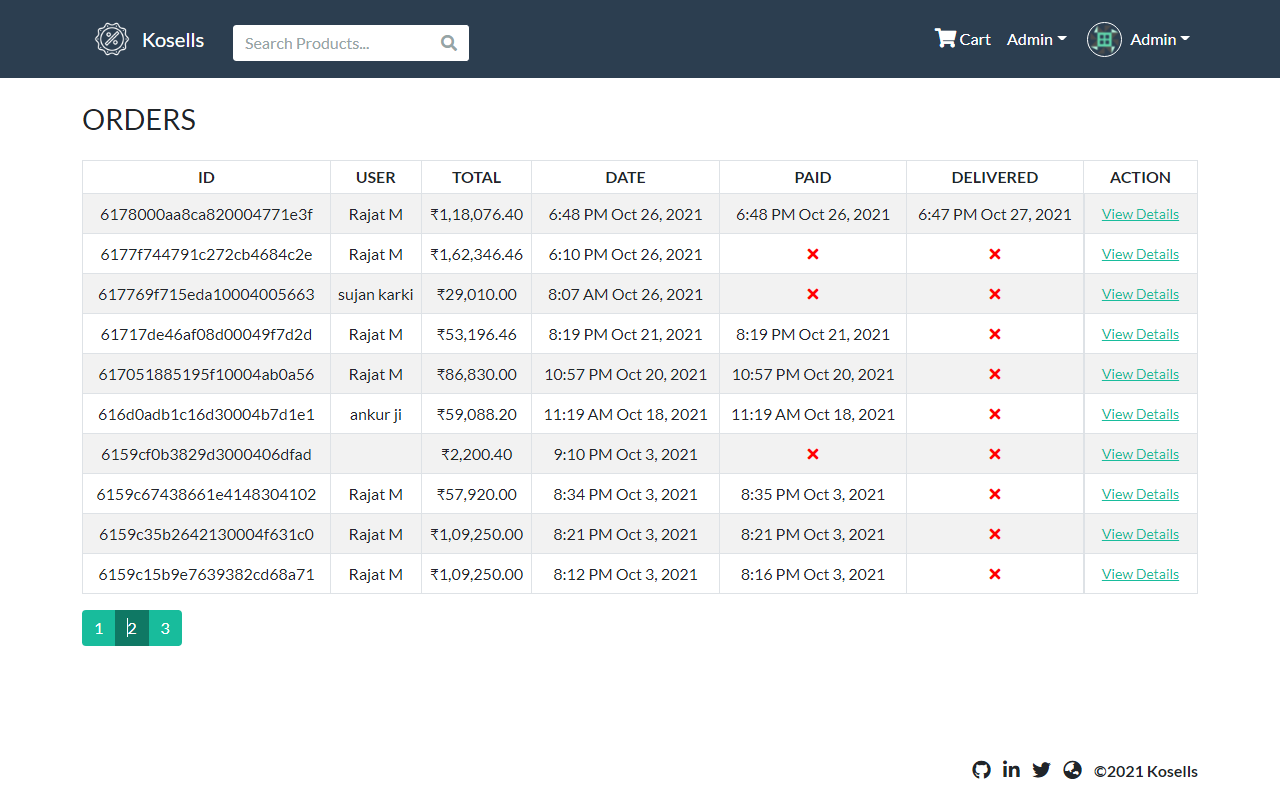The image size is (1280, 800).
Task: Click undelivered X for order 6159c35b2642130004f631c0
Action: click(995, 534)
